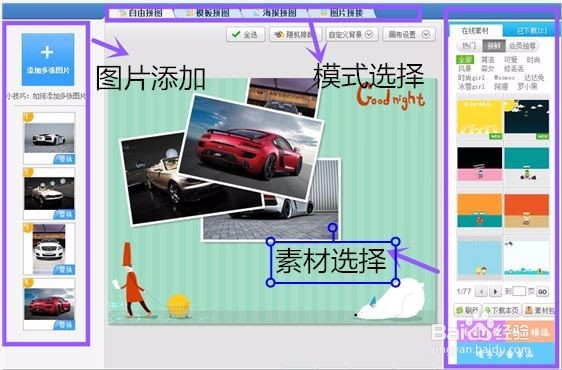Screen dimensions: 562x370
Task: Click the GO page jump button
Action: pos(543,291)
